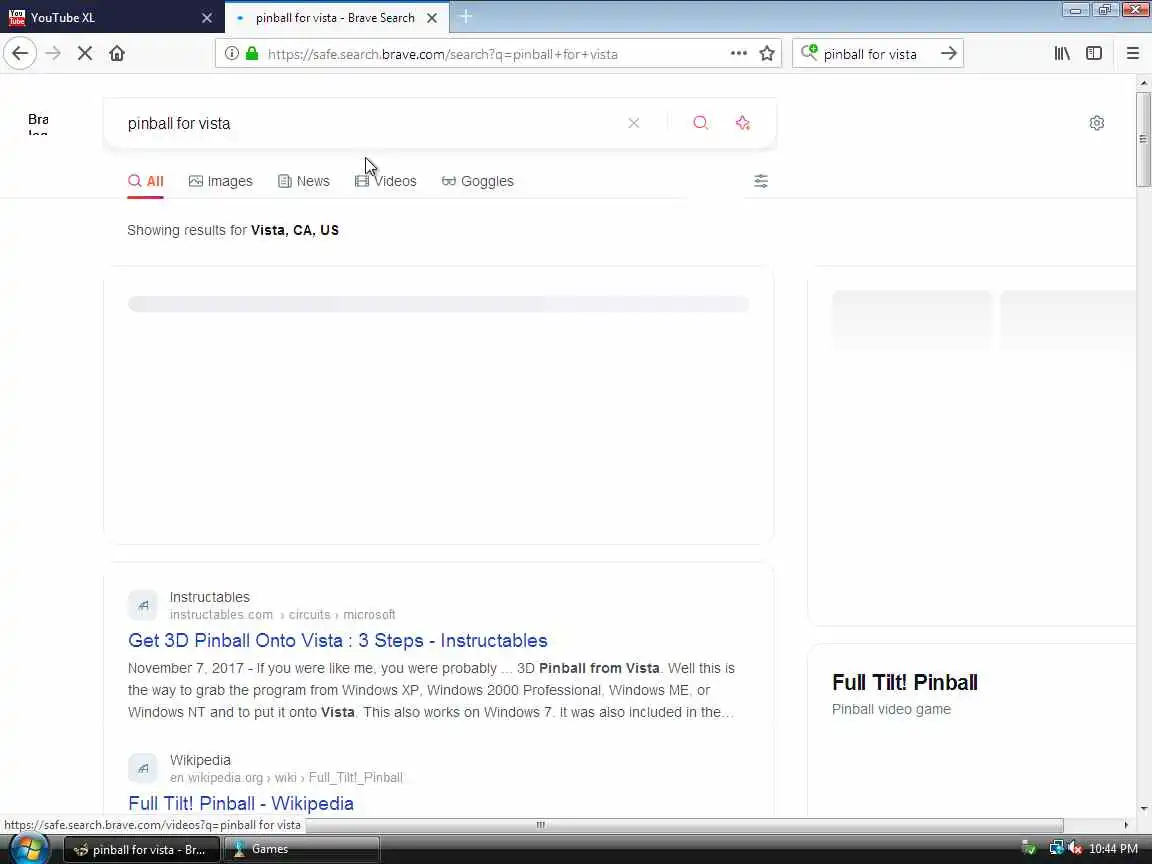Click instructables.com breadcrumb text
Screen dimensions: 1152x864
[x=221, y=615]
